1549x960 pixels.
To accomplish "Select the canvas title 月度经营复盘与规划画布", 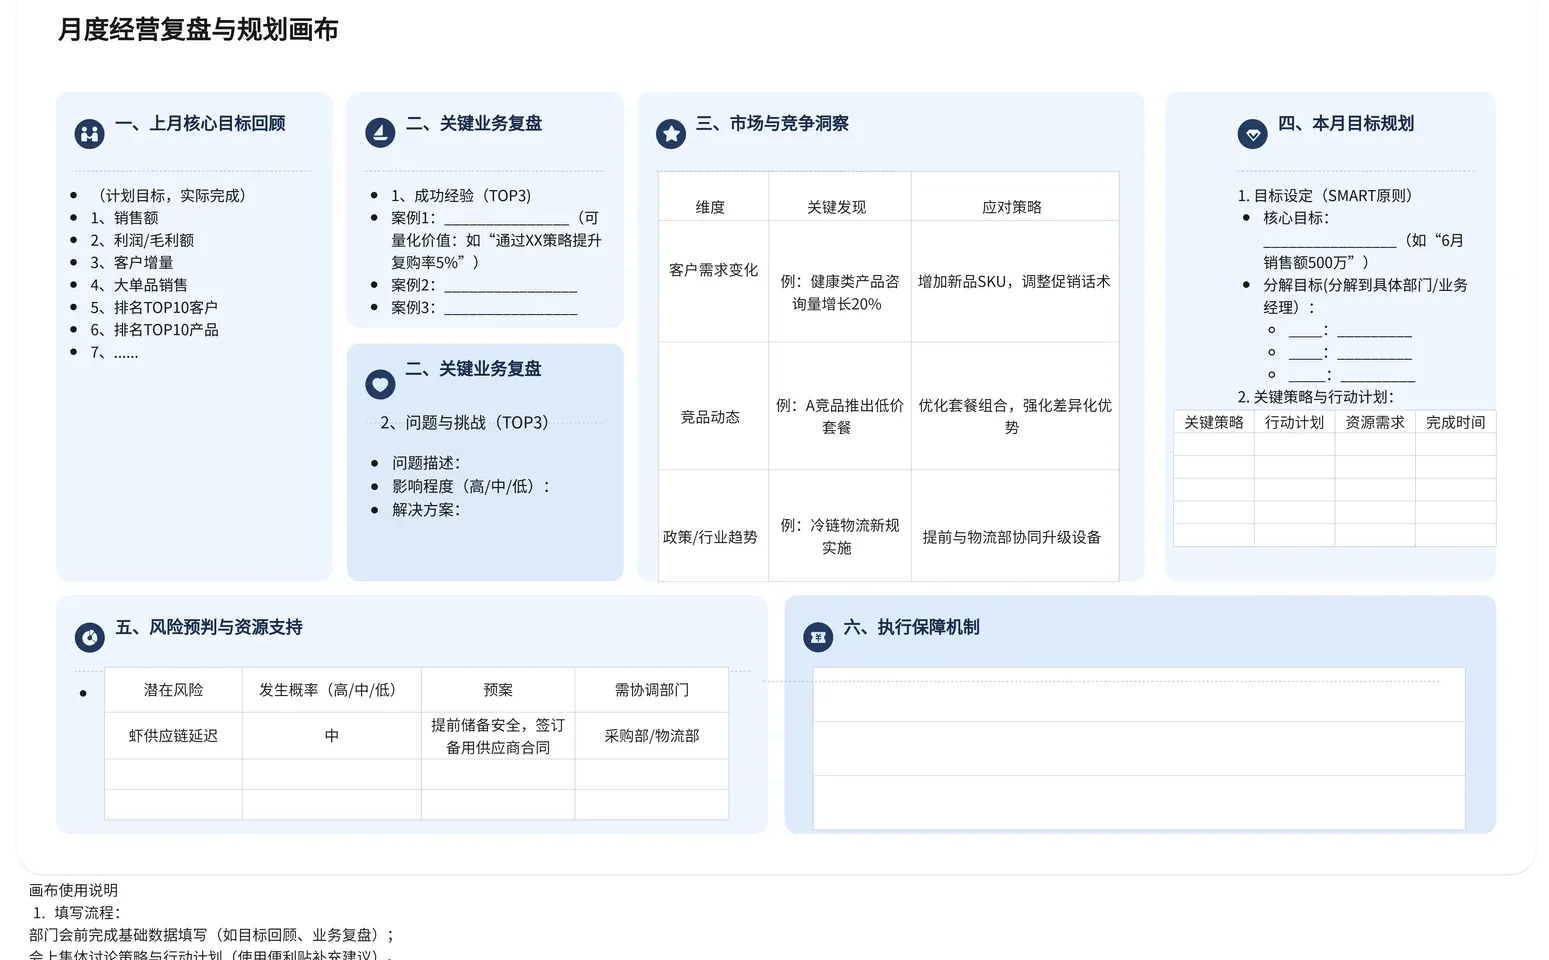I will coord(197,30).
